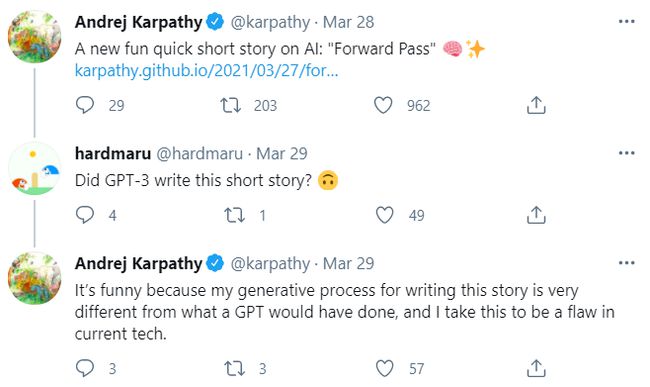Reply to Karpathy's generative process tweet

[85, 368]
